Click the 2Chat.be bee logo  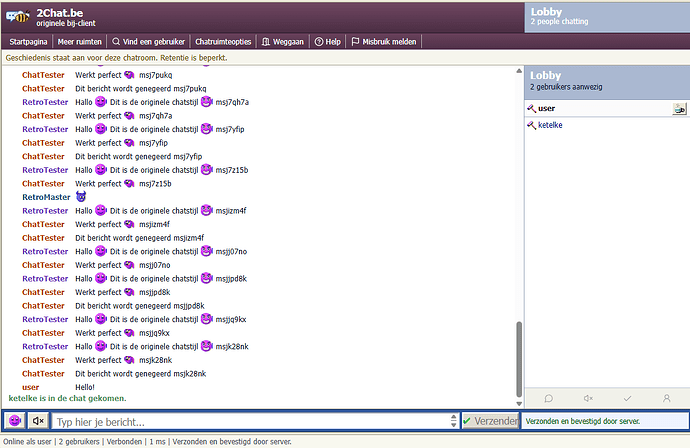coord(18,17)
